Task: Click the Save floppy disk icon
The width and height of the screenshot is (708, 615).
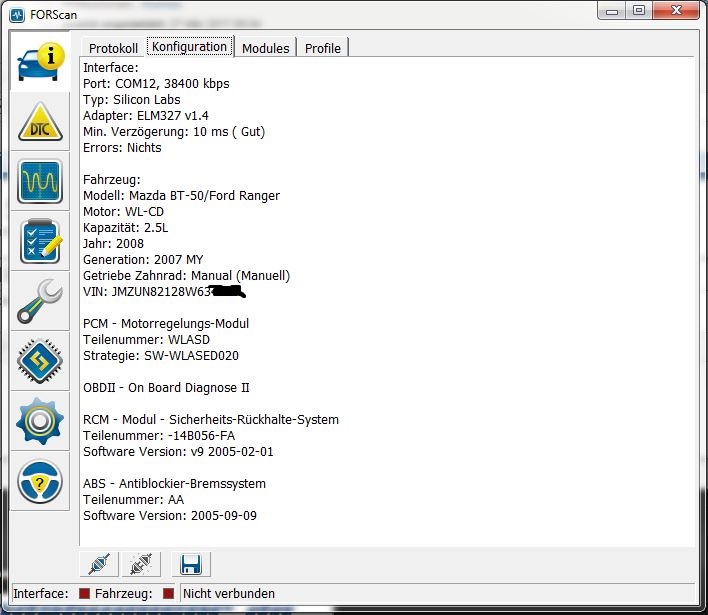Action: (x=191, y=564)
